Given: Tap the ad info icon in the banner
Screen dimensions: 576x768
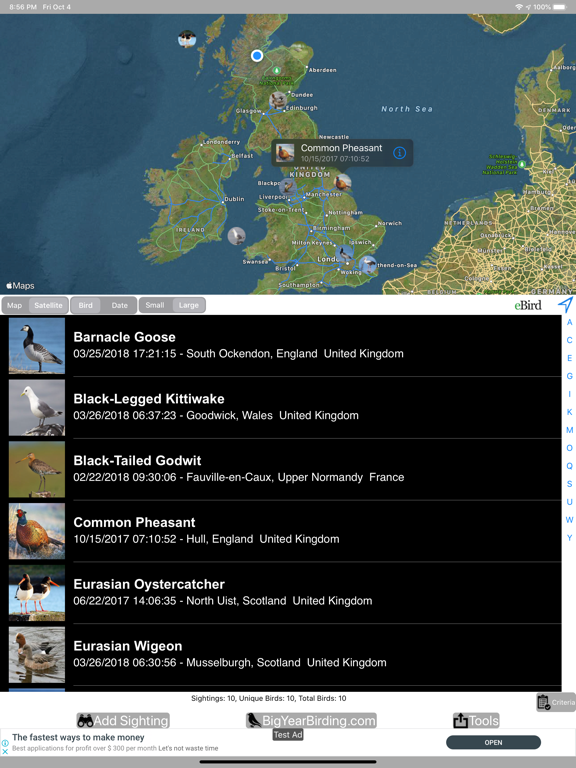Looking at the screenshot, I should coord(5,743).
